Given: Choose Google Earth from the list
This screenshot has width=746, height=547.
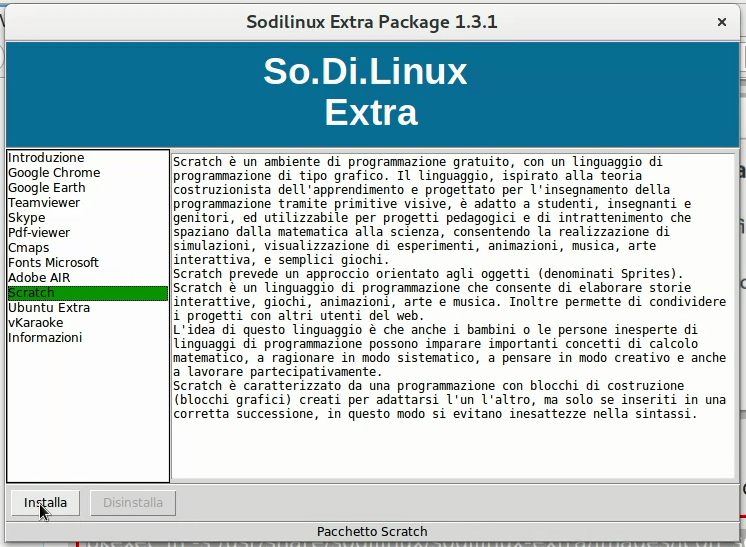Looking at the screenshot, I should pyautogui.click(x=47, y=188).
